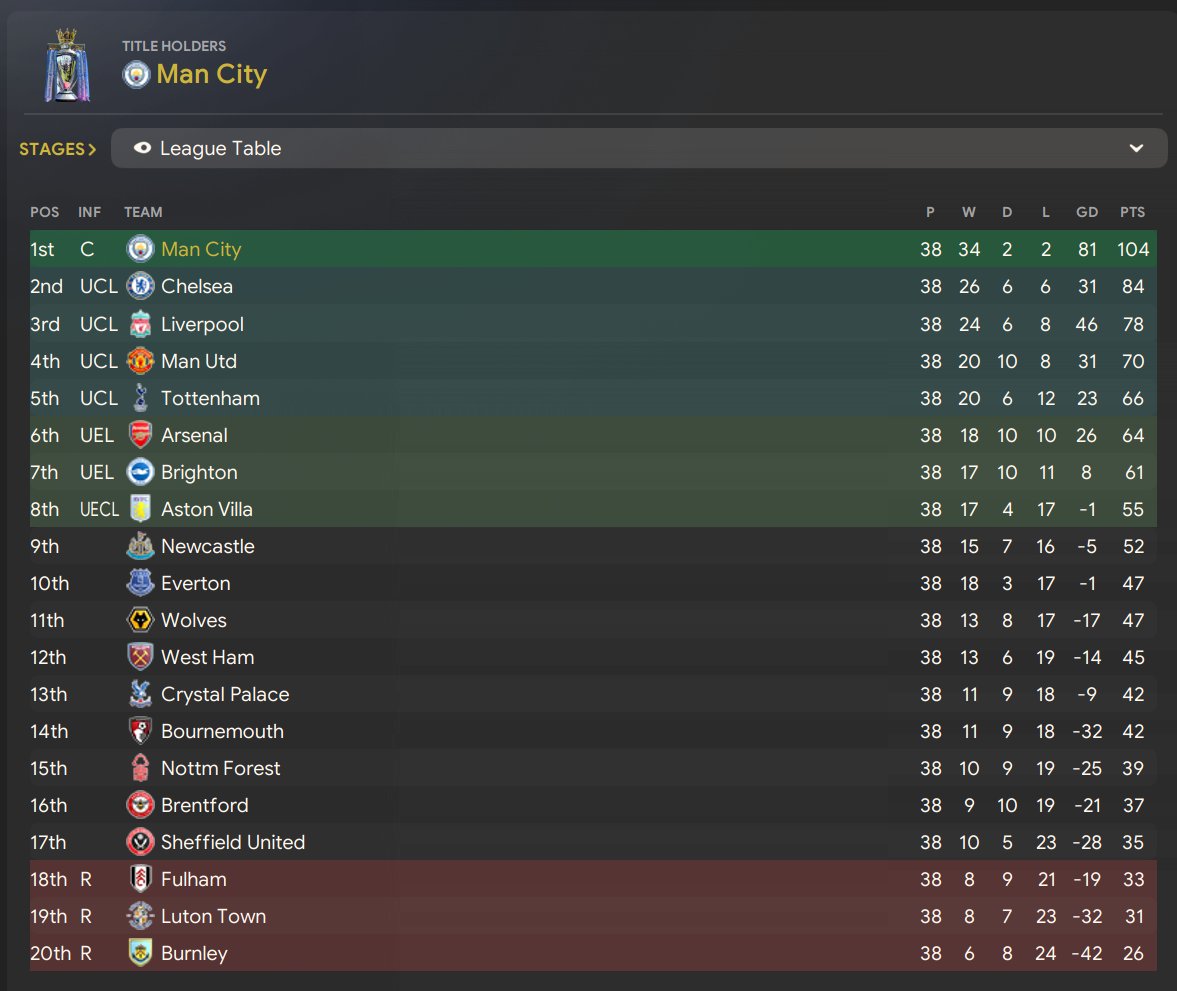Screen dimensions: 1177x991
Task: Open Man City title holders link
Action: click(212, 74)
